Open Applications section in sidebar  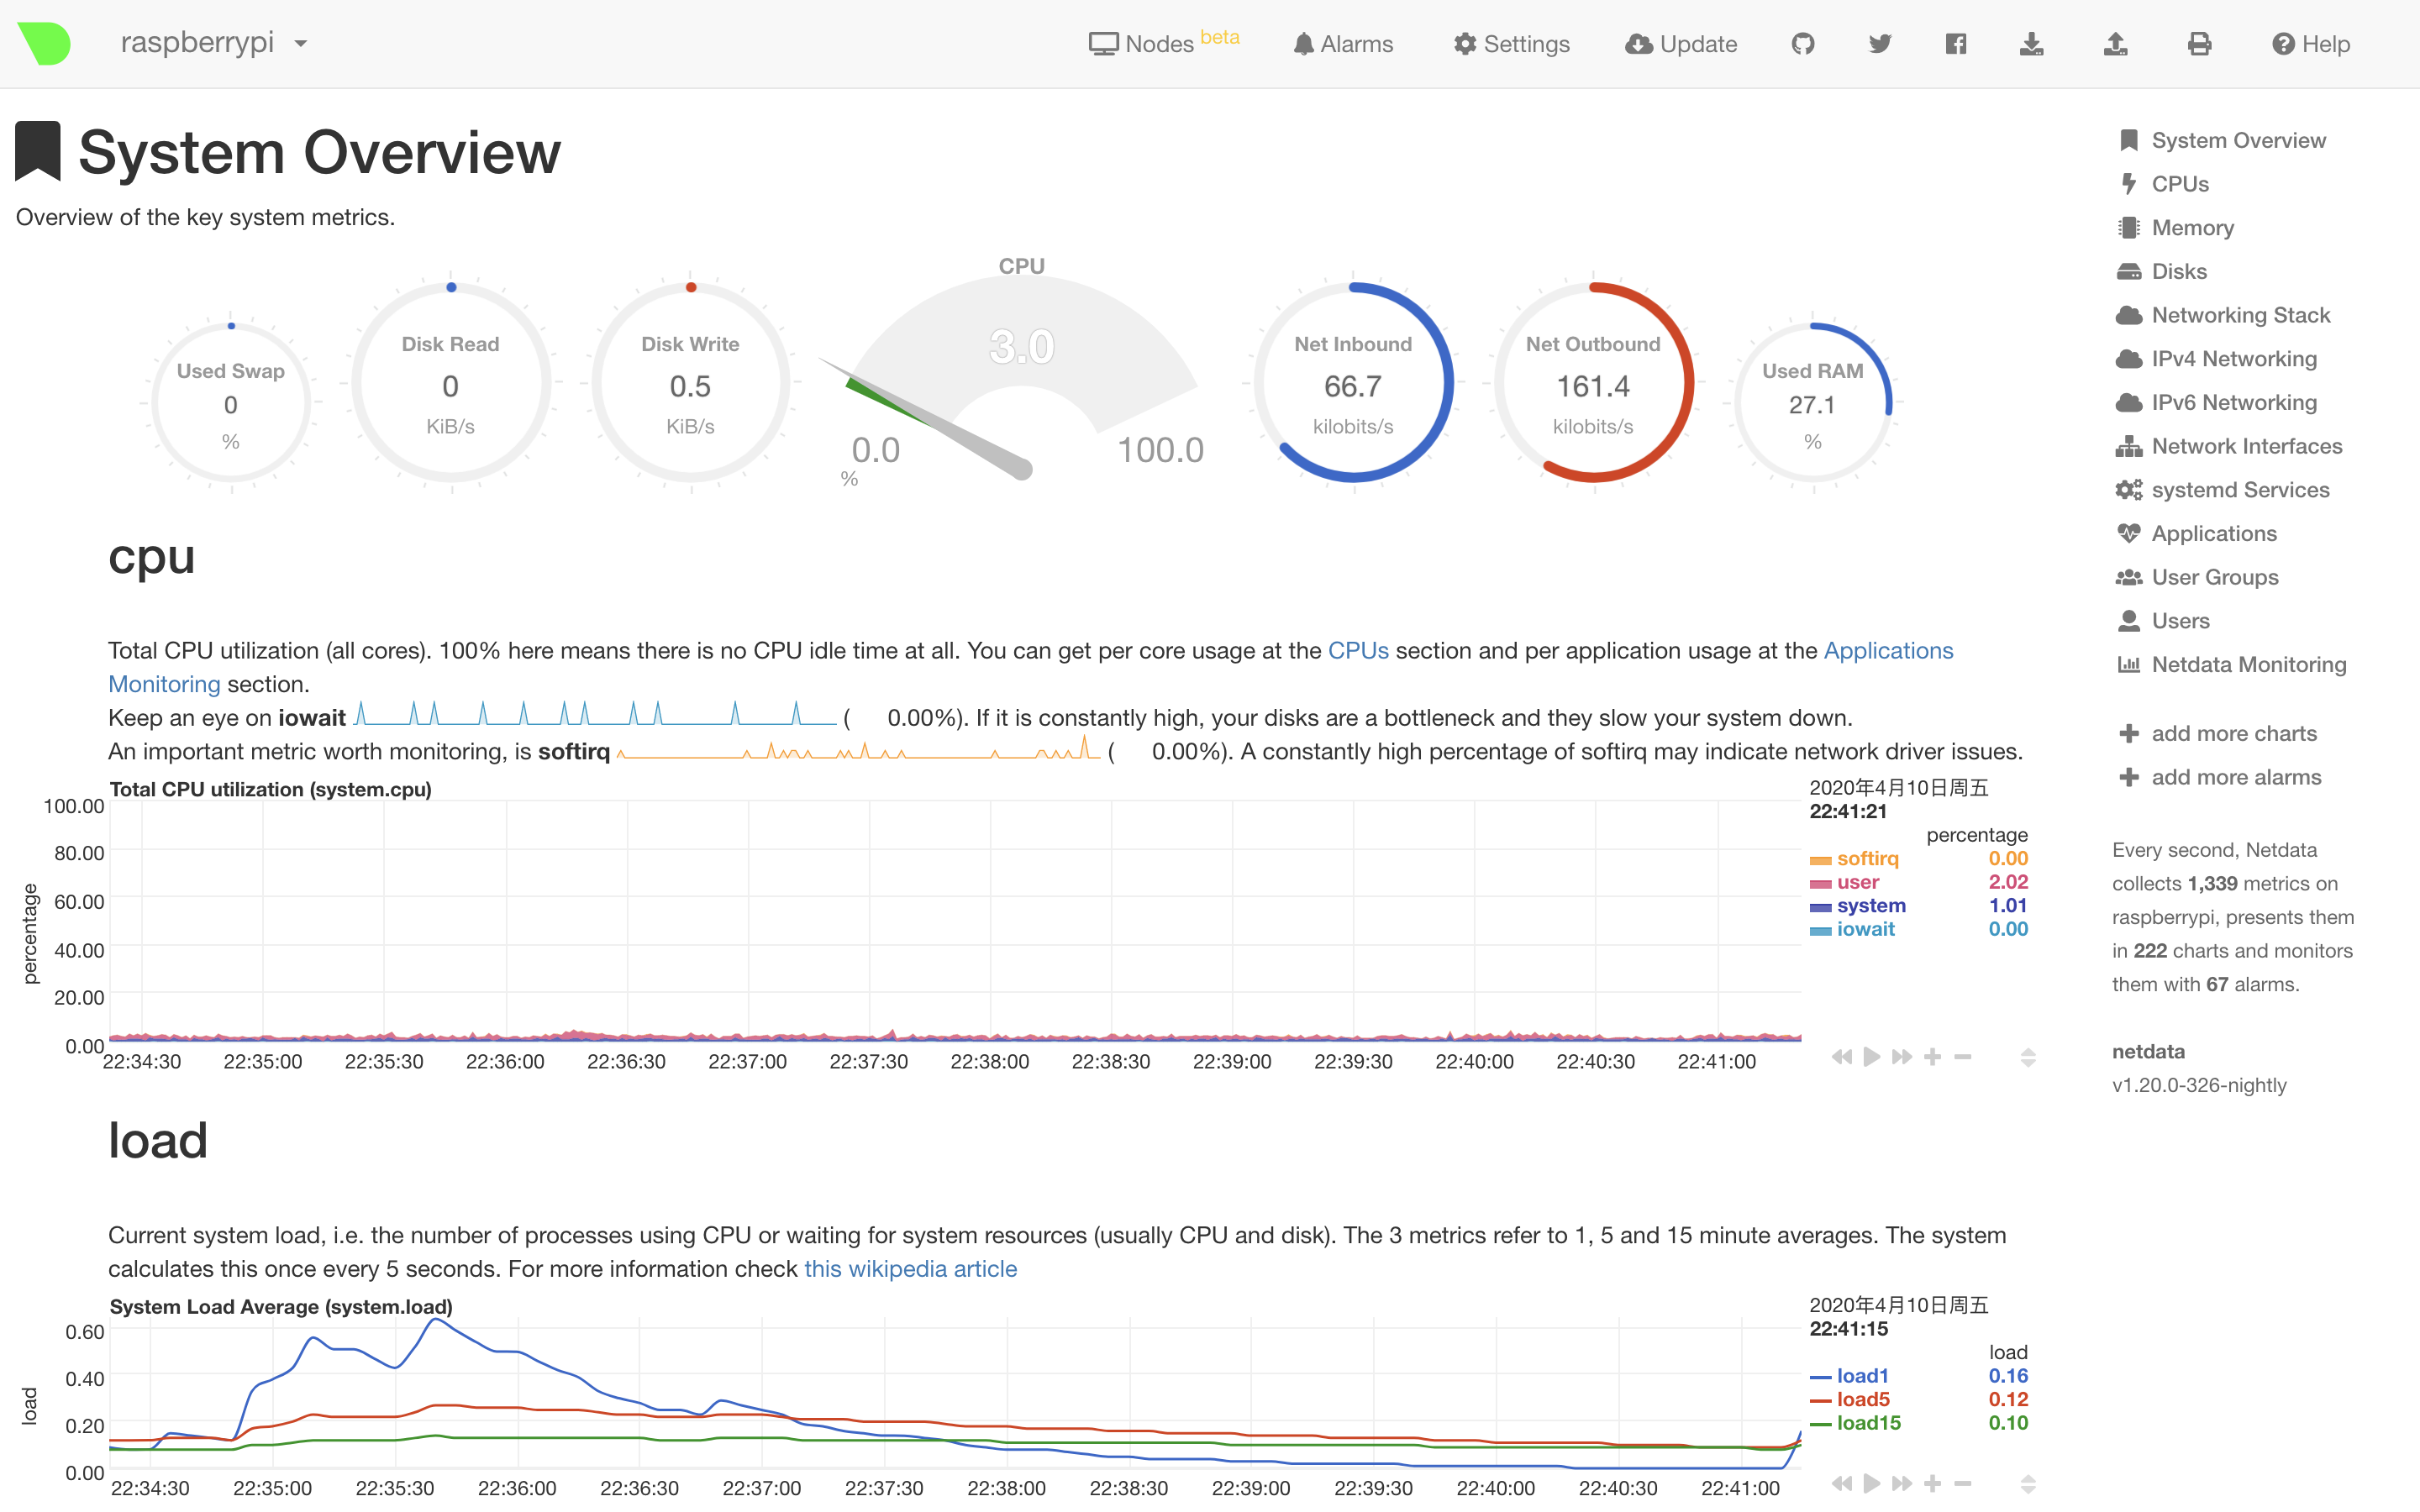click(2196, 534)
